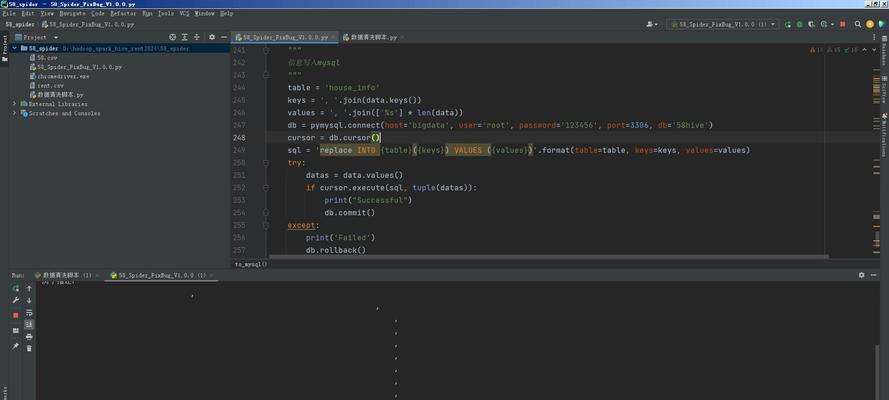Open the user account icon menu
Image resolution: width=889 pixels, height=400 pixels.
(x=651, y=24)
